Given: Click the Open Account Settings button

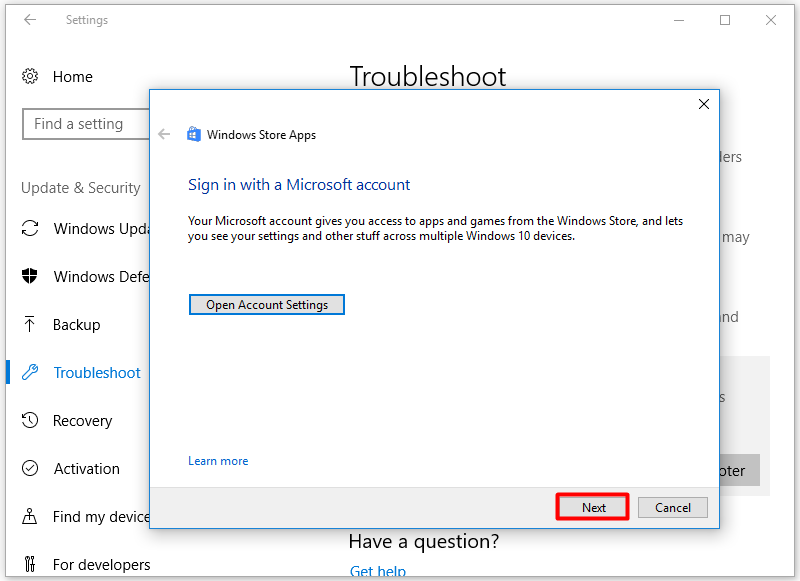Looking at the screenshot, I should pos(267,305).
